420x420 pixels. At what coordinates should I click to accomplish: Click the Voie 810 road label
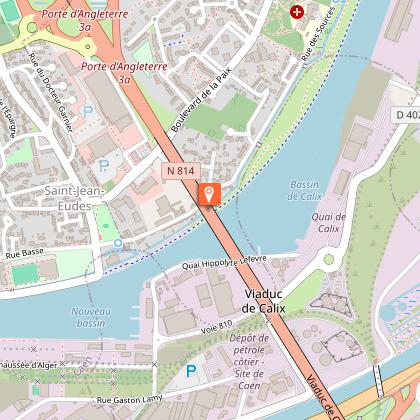[217, 327]
